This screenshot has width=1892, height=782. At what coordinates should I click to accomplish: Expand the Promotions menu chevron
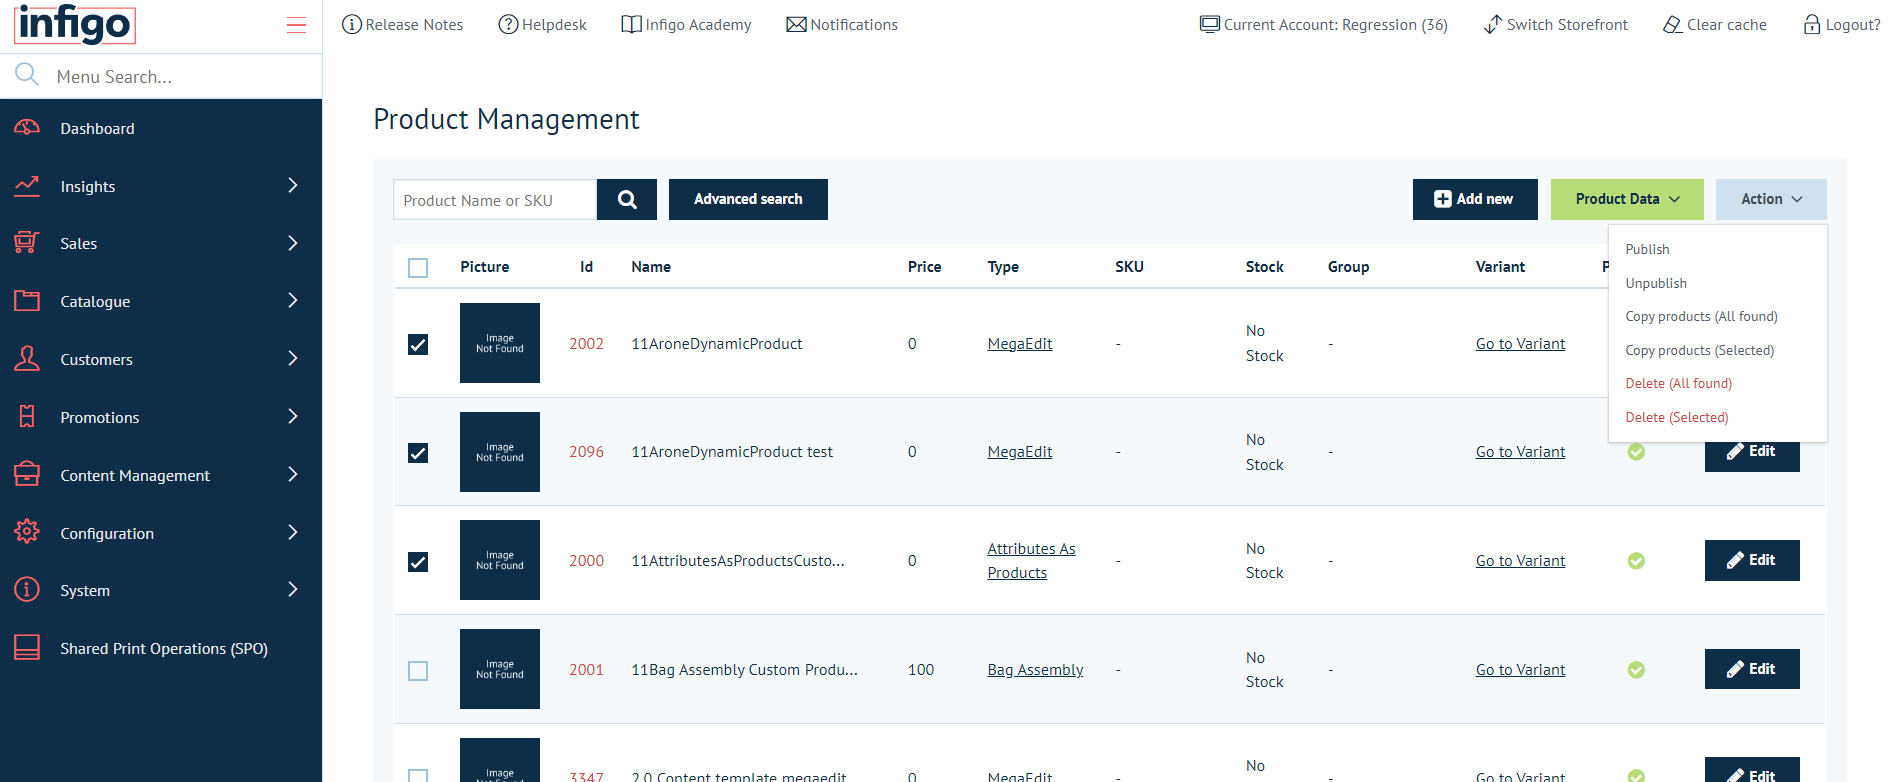[x=293, y=416]
